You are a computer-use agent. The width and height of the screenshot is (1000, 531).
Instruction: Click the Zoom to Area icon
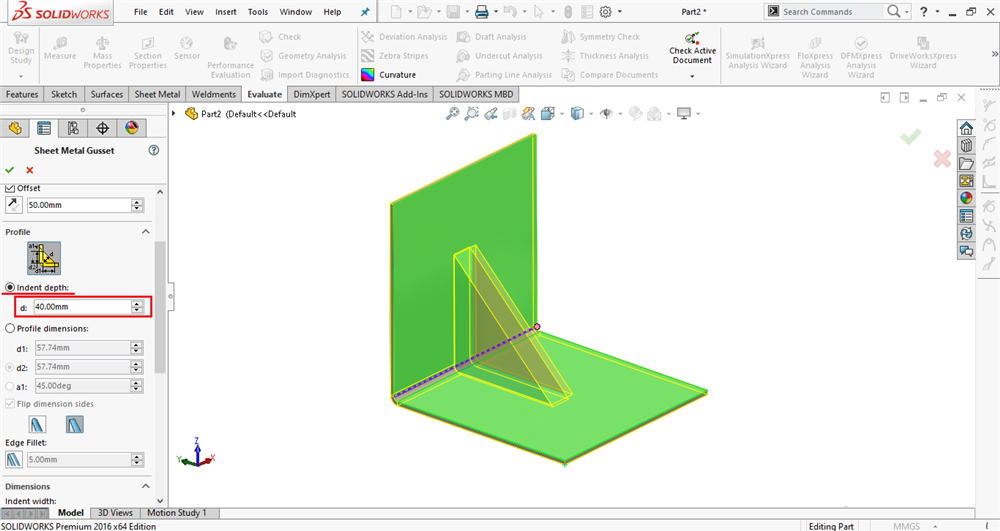[x=471, y=113]
